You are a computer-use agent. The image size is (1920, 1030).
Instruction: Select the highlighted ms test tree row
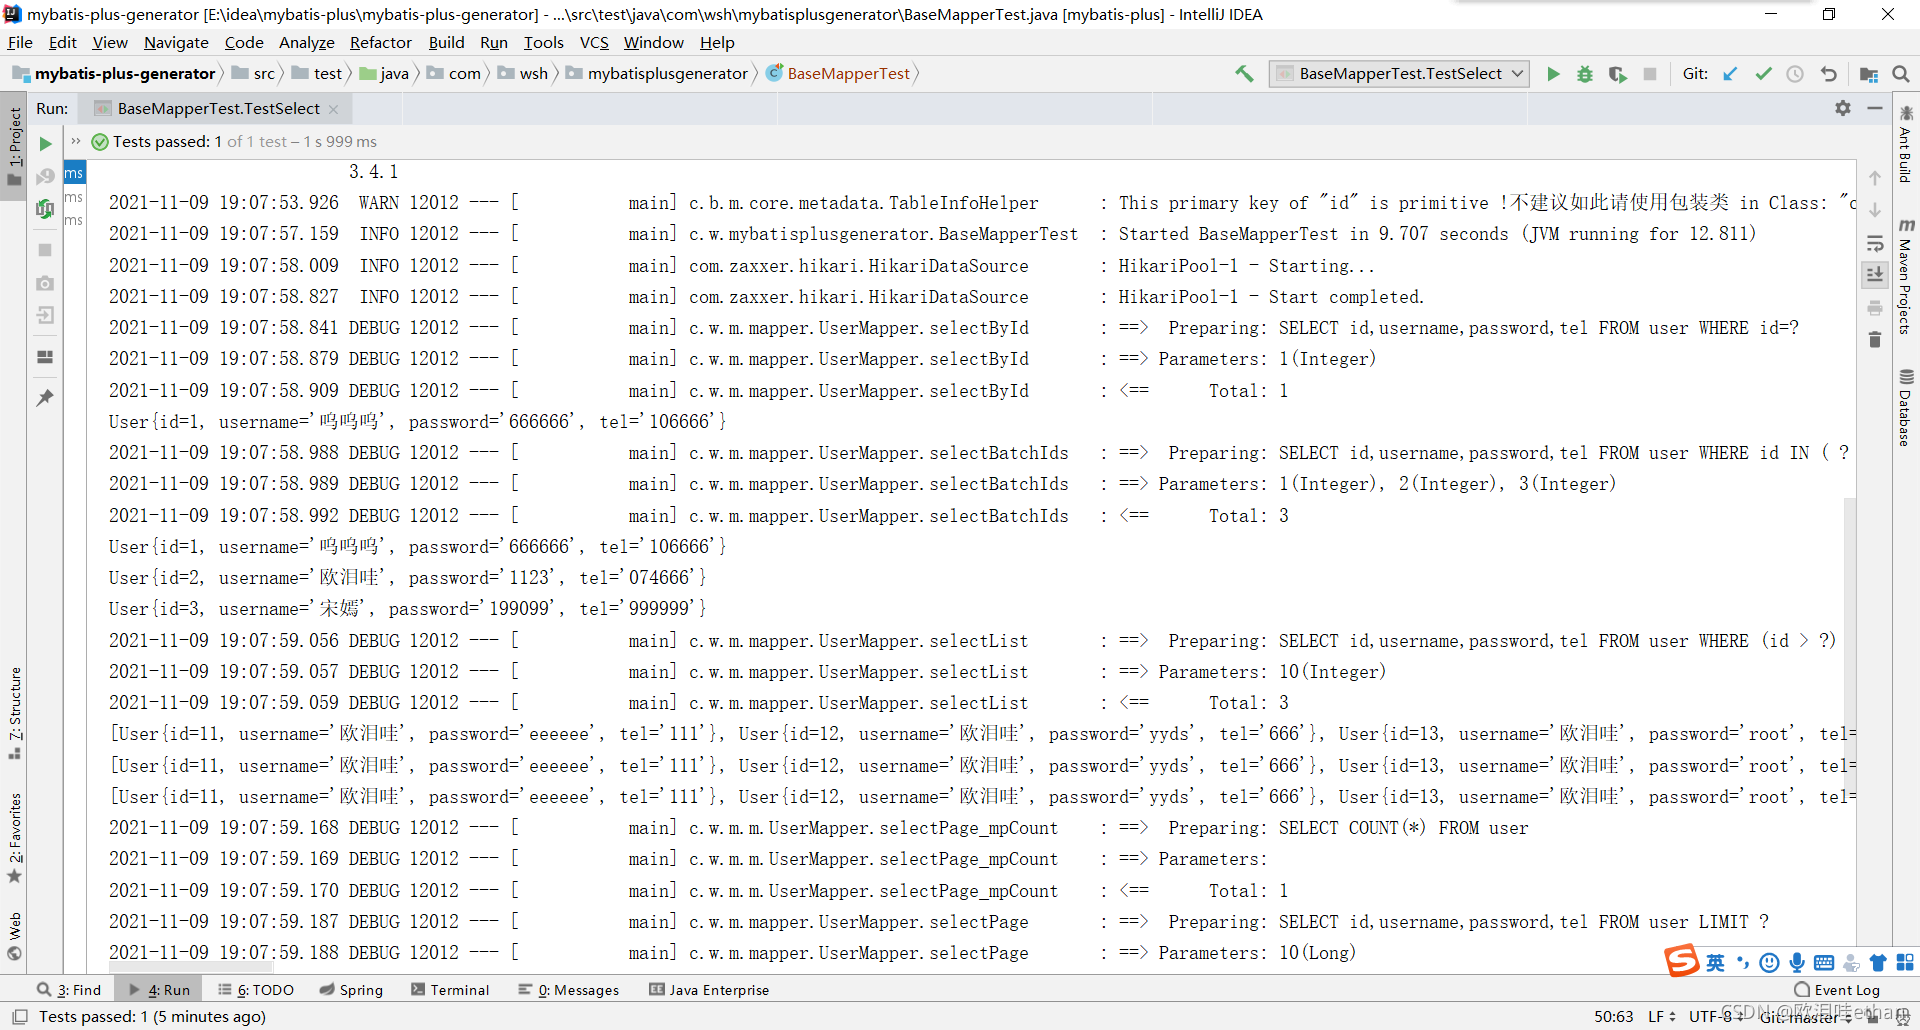coord(74,173)
